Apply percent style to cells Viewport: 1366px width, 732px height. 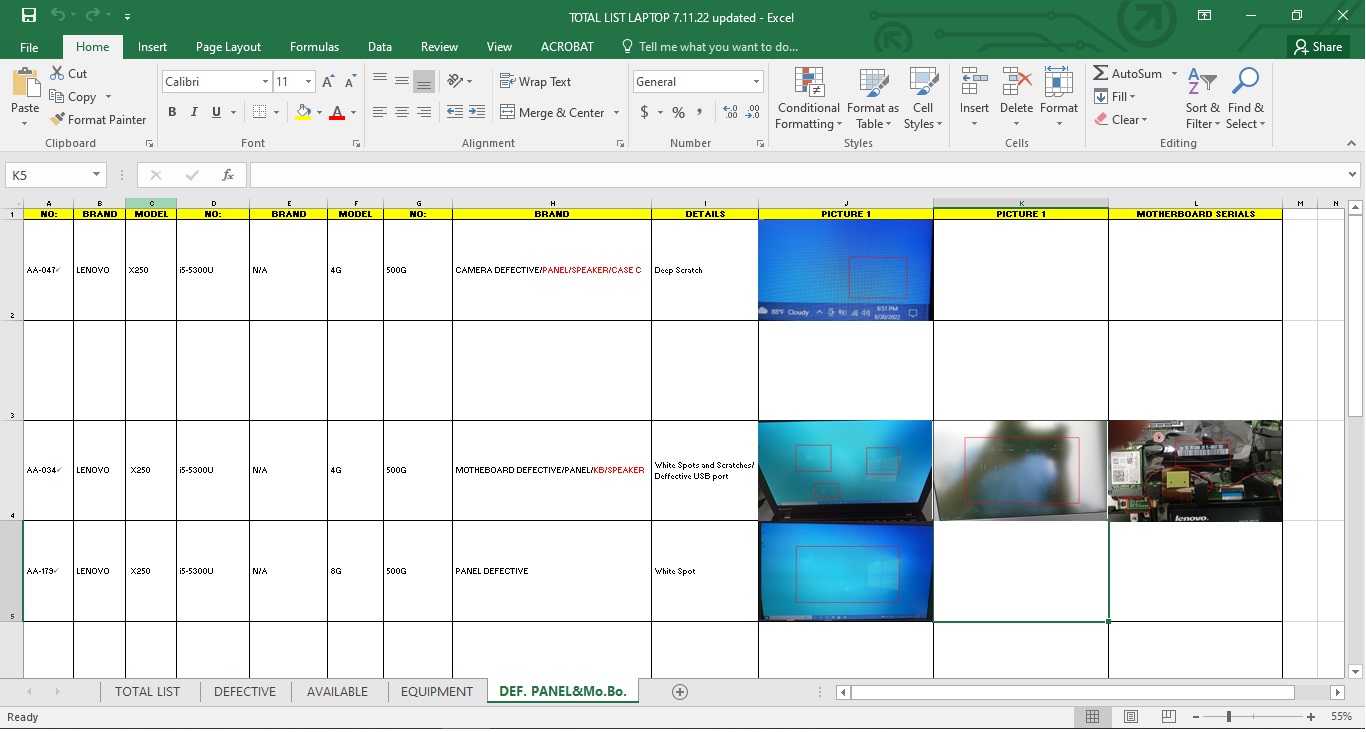(x=679, y=112)
